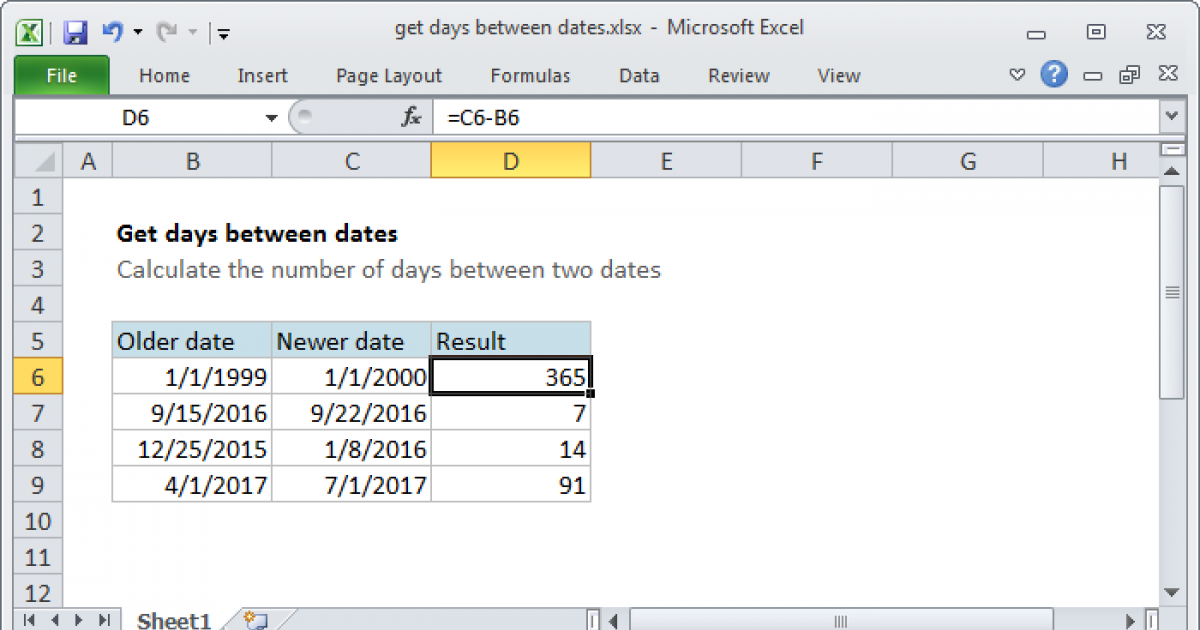Viewport: 1200px width, 630px height.
Task: Click the Undo arrow icon
Action: pyautogui.click(x=111, y=32)
